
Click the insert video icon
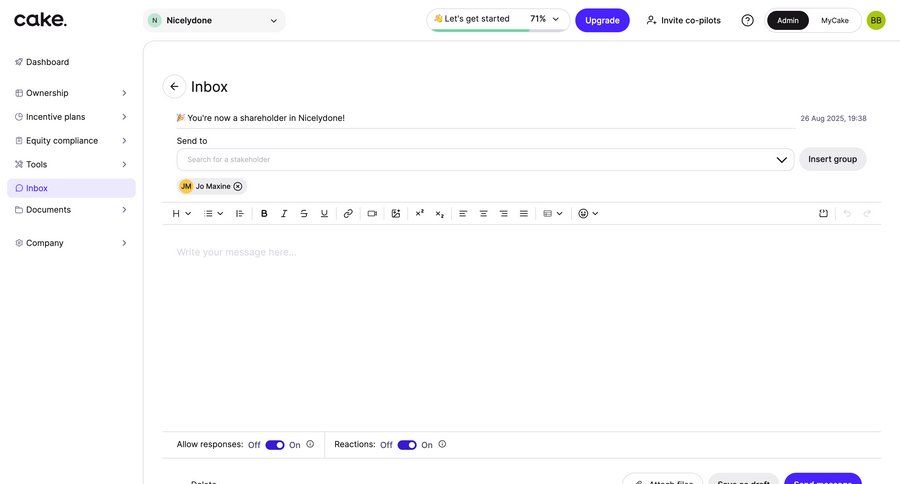click(x=372, y=213)
